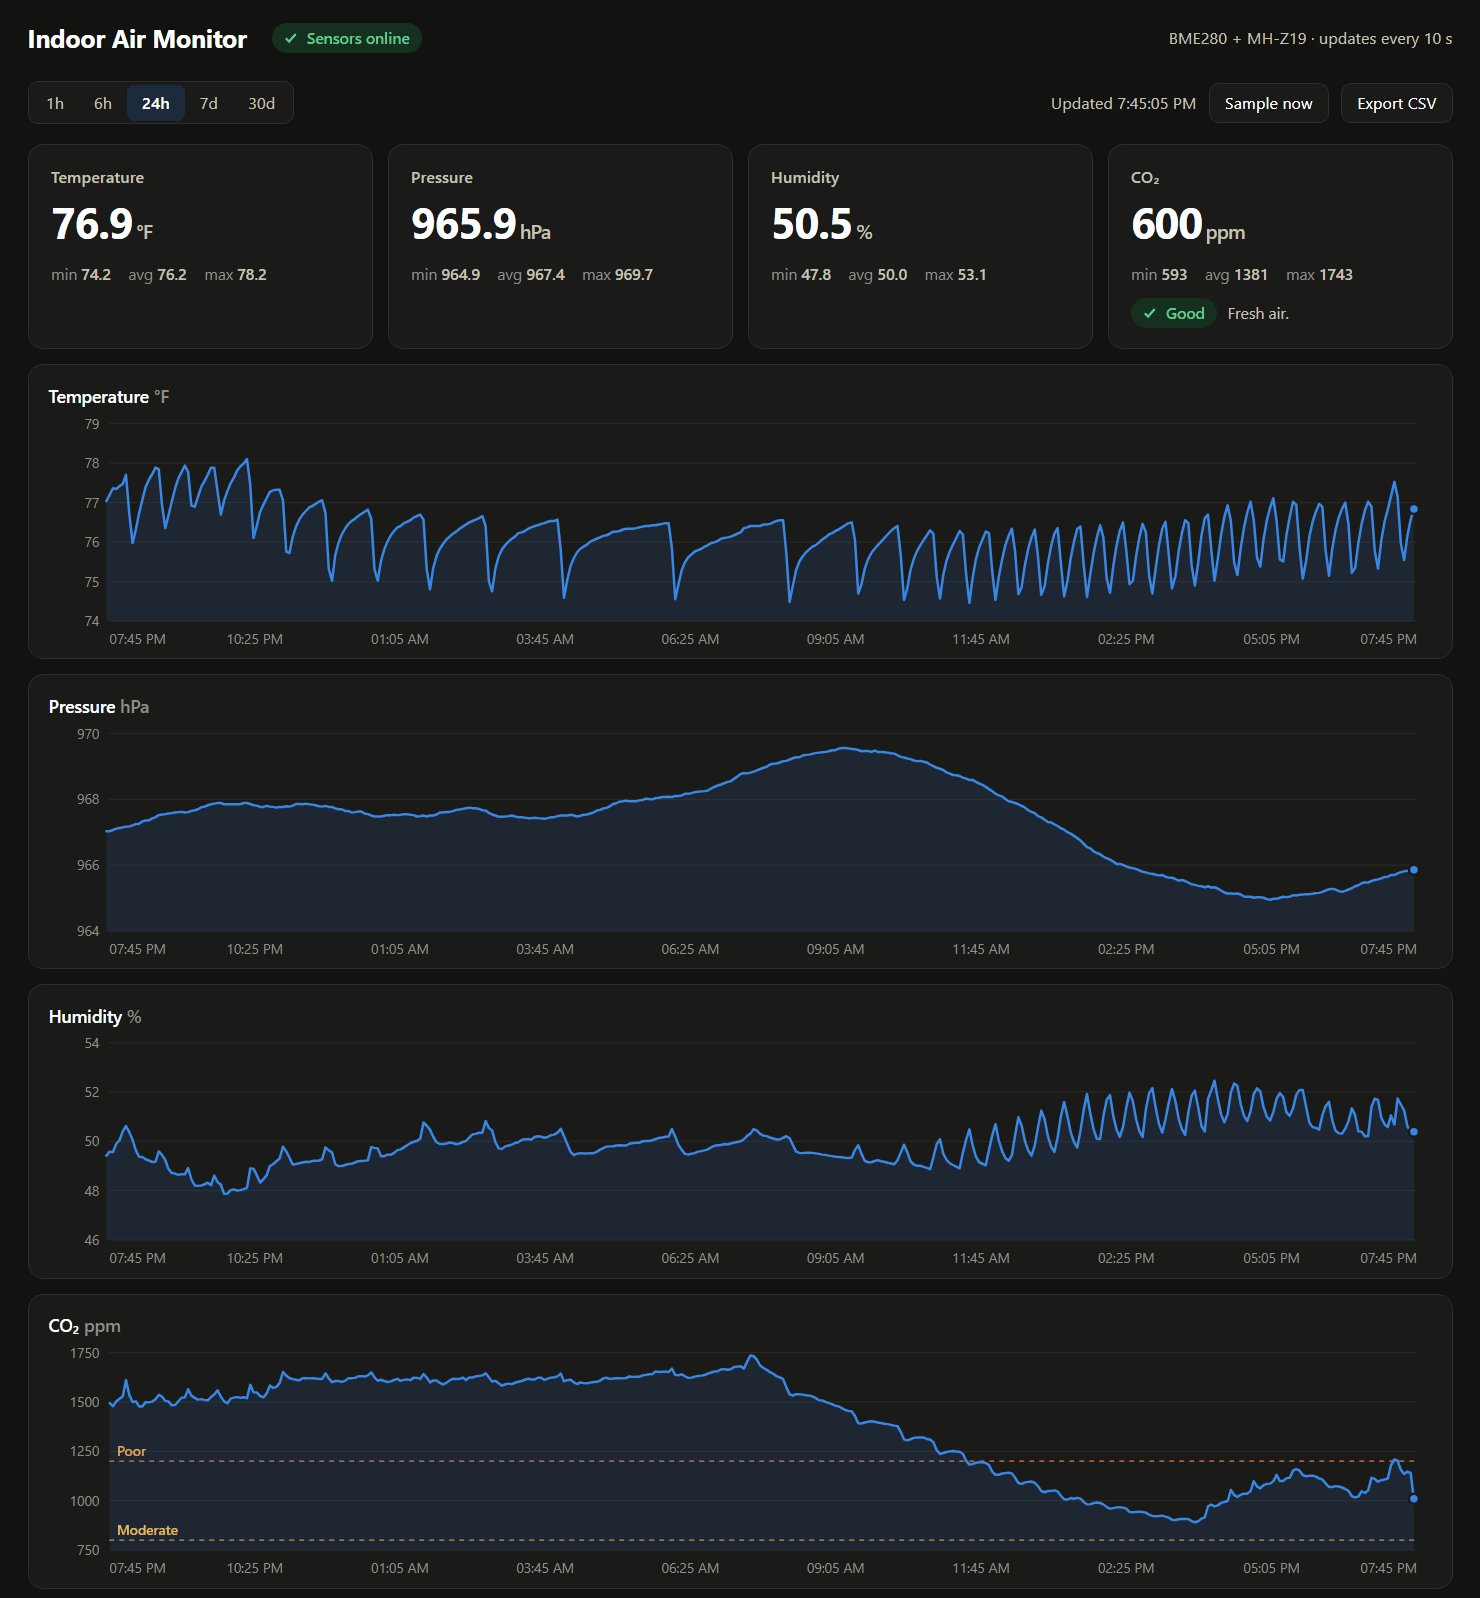Screen dimensions: 1480x1598
Task: Click the Sensors online status badge
Action: coord(347,39)
